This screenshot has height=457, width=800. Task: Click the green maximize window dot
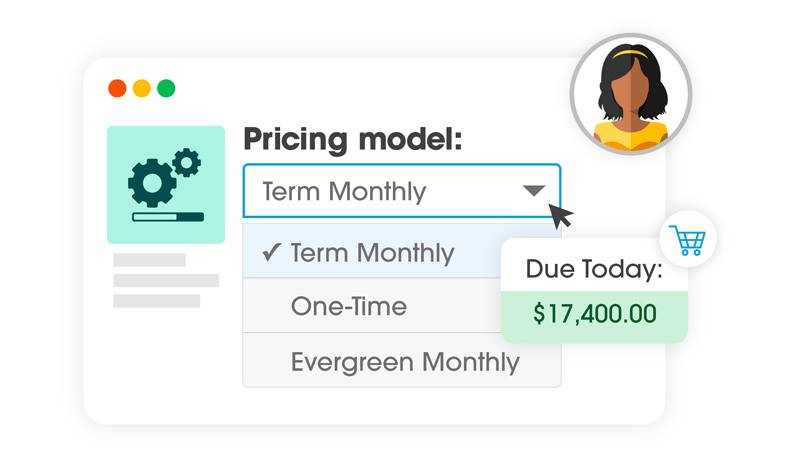166,88
